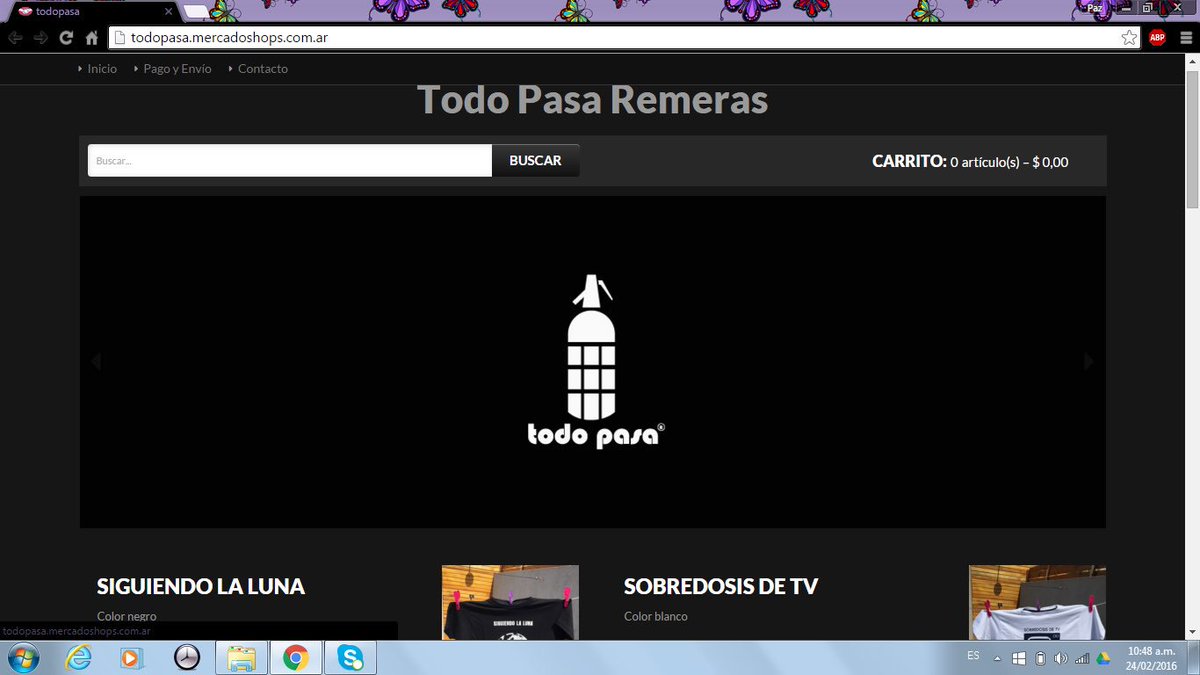Open the browser home page

click(x=92, y=38)
